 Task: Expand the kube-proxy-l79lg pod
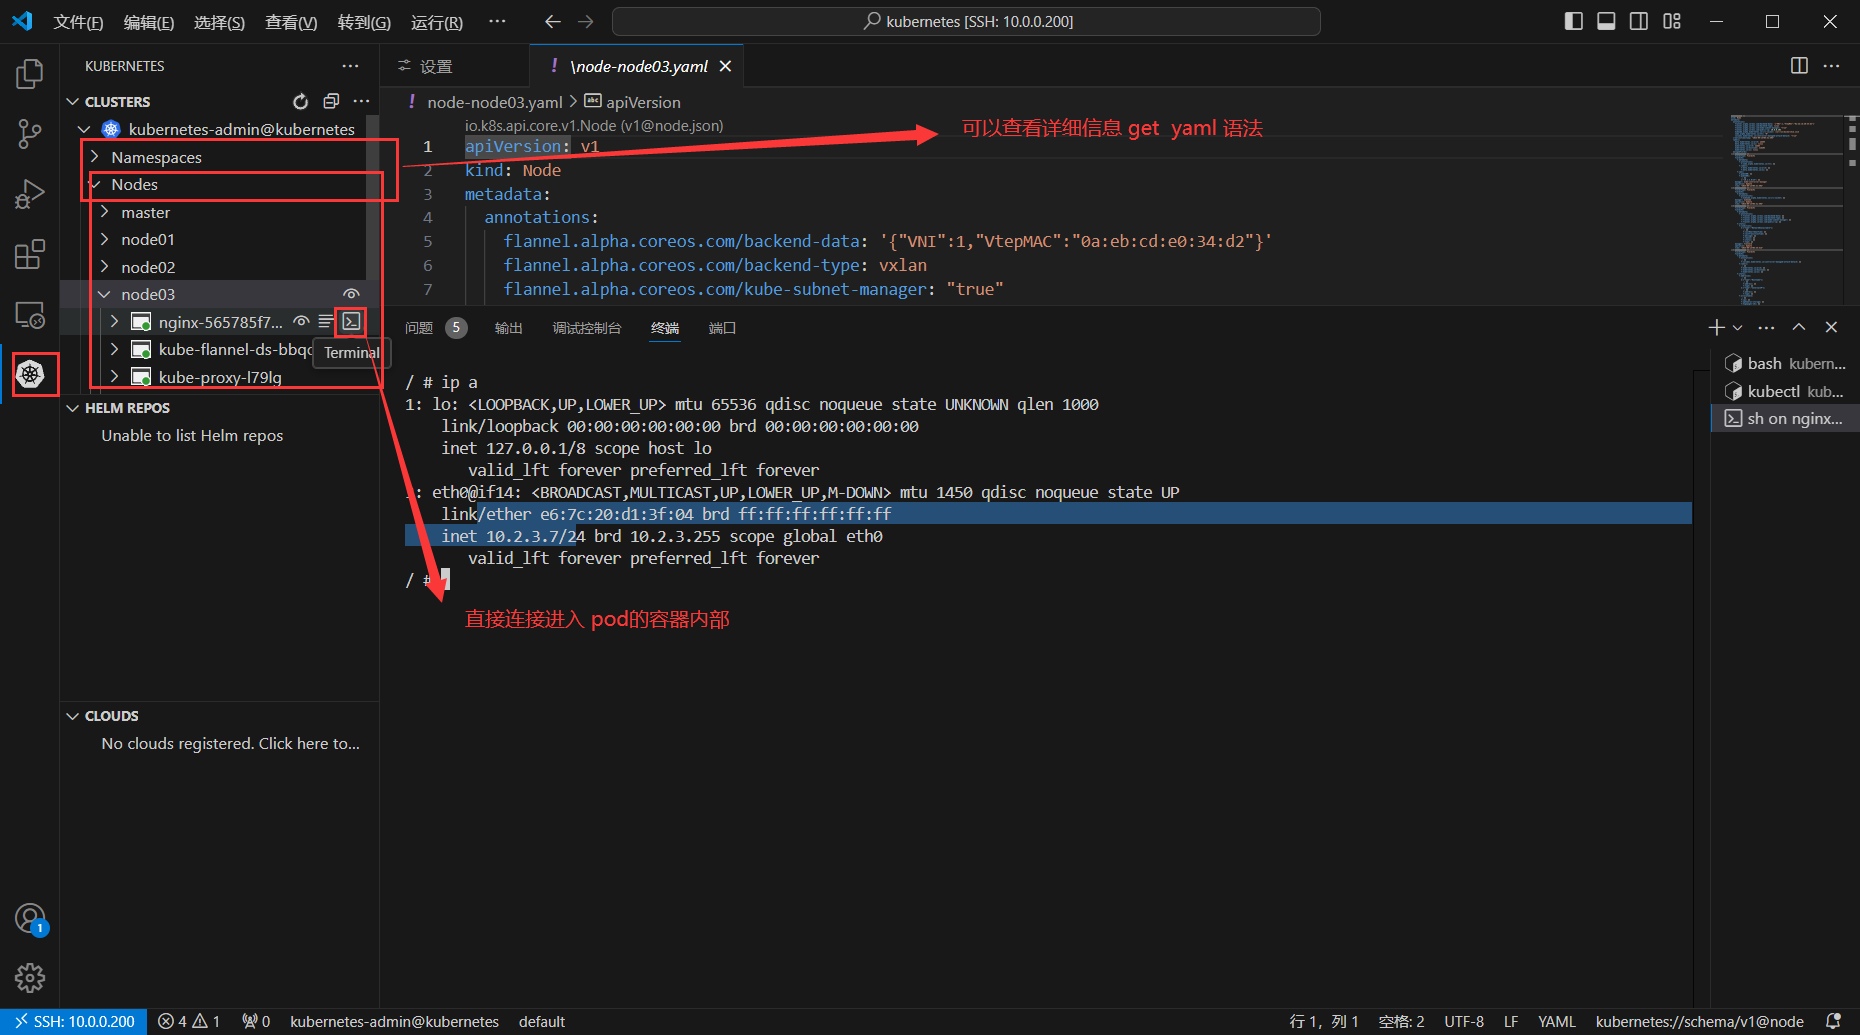pos(114,377)
